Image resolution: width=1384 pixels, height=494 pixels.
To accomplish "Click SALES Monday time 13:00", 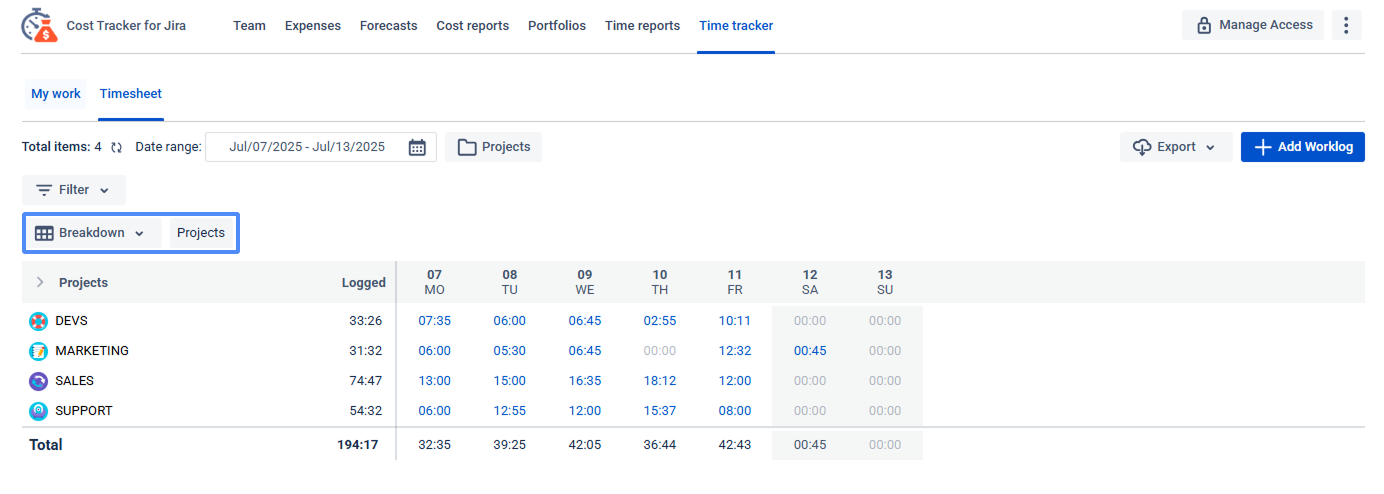I will [x=434, y=381].
